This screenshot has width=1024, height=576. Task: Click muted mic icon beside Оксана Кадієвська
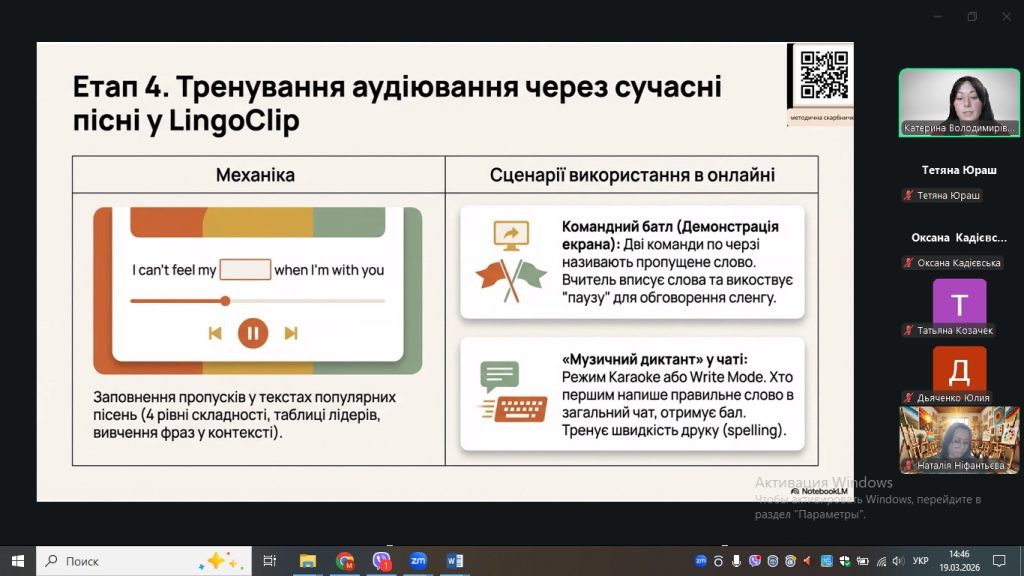pyautogui.click(x=908, y=263)
